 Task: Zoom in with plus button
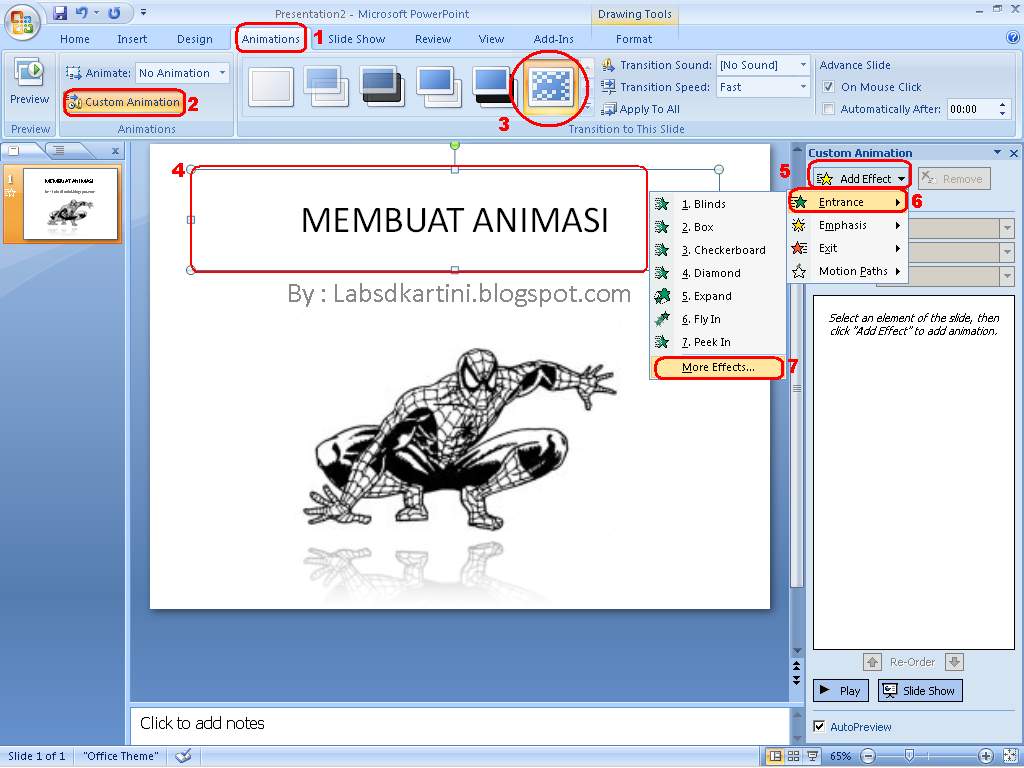[x=986, y=756]
